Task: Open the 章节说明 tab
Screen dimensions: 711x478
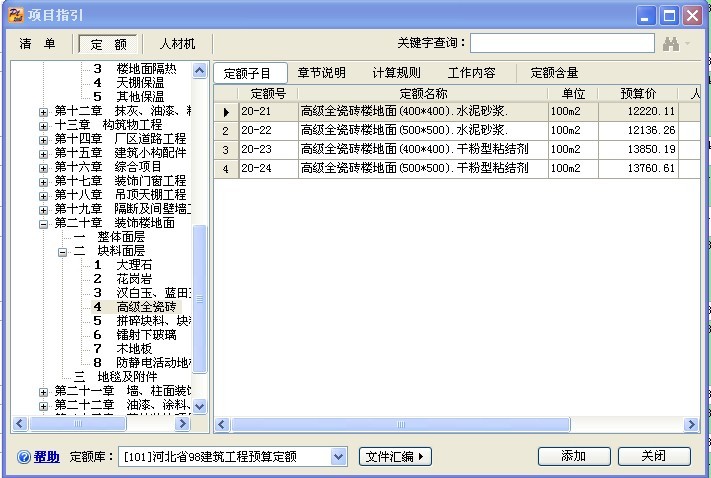Action: click(321, 73)
